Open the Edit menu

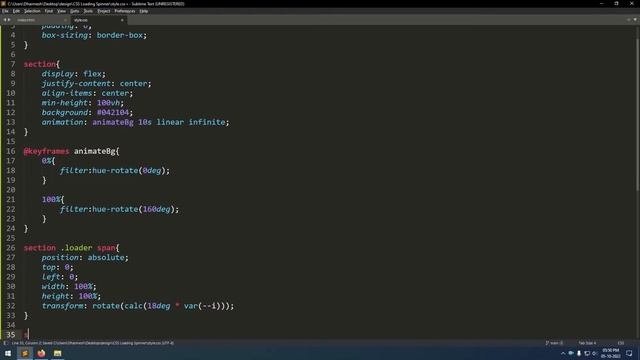point(16,11)
